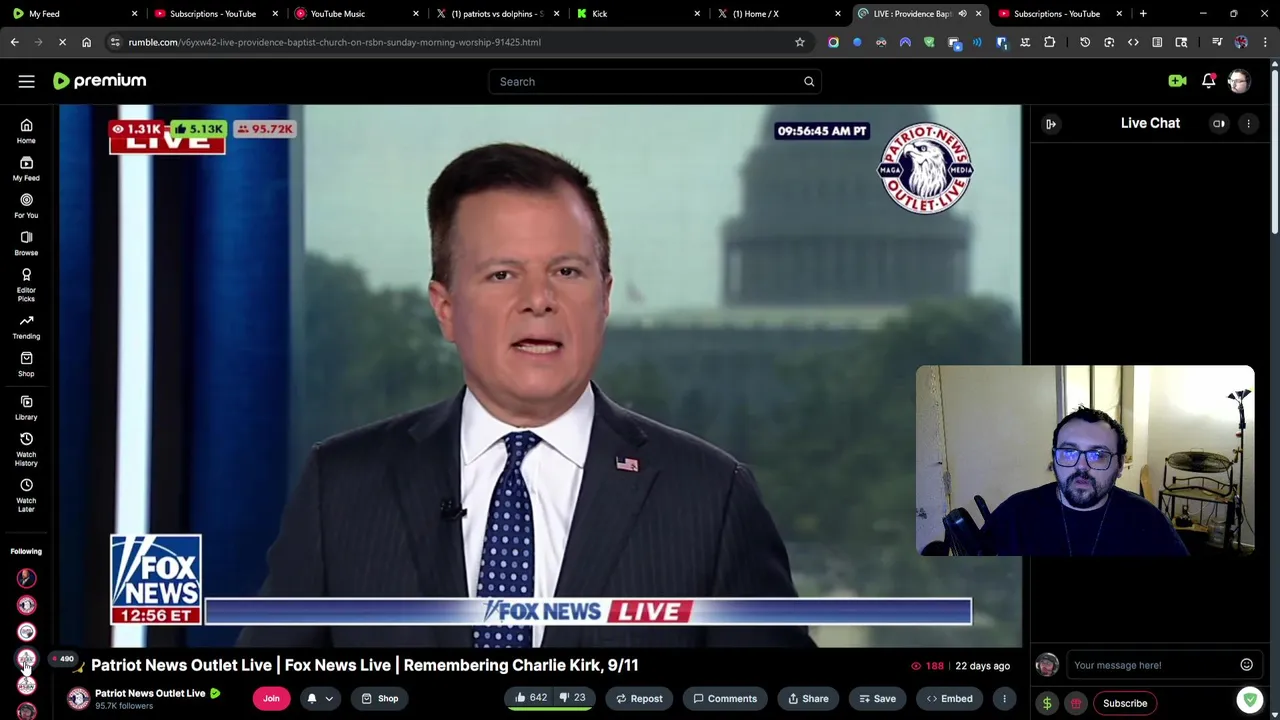Open Shop in the left sidebar
The image size is (1280, 720).
(x=26, y=364)
